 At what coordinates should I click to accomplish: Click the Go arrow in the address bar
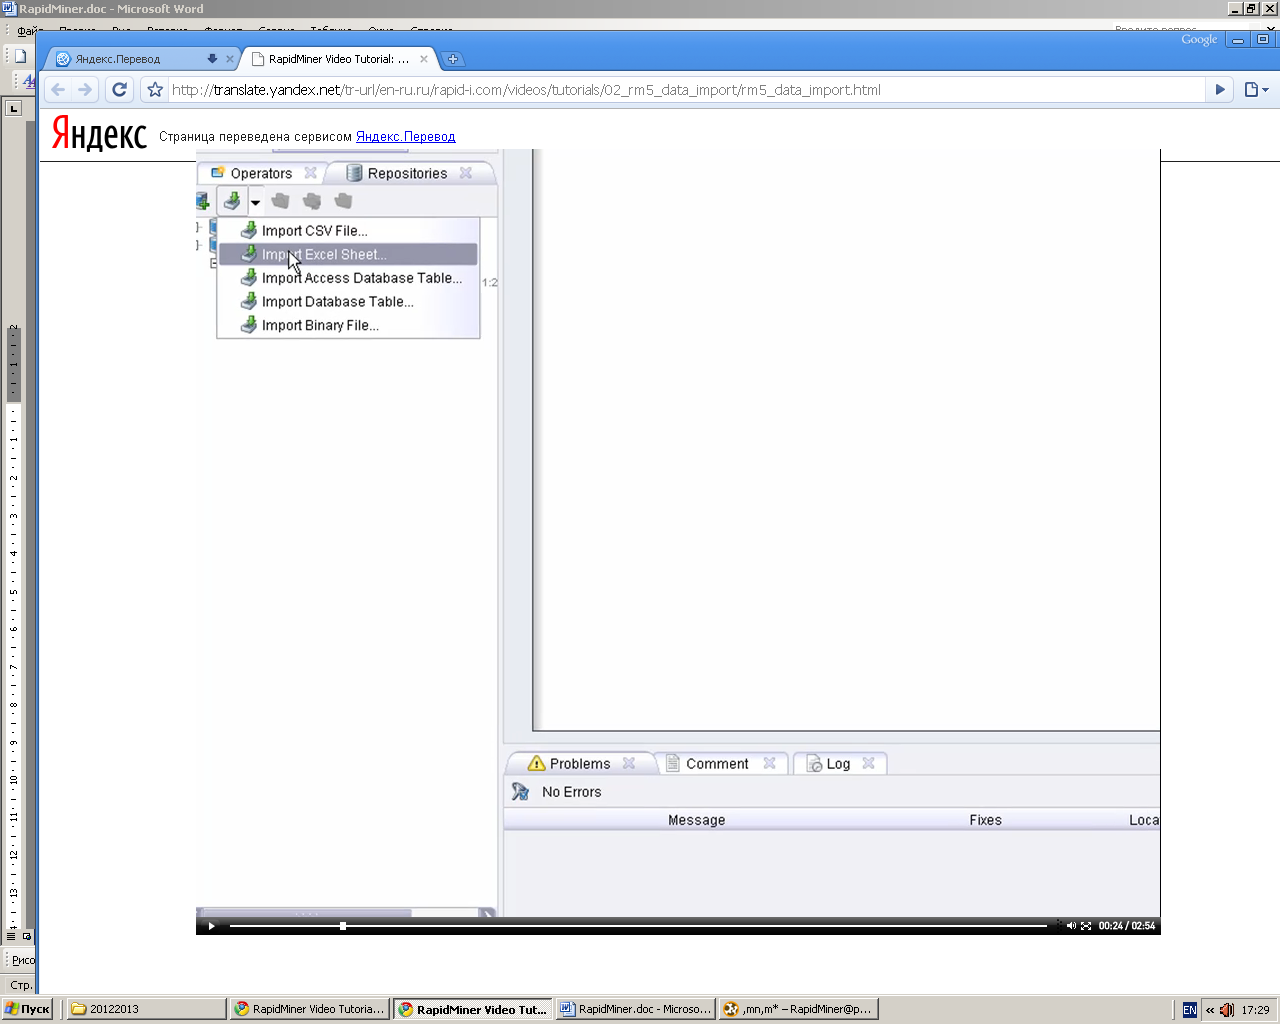(x=1220, y=90)
